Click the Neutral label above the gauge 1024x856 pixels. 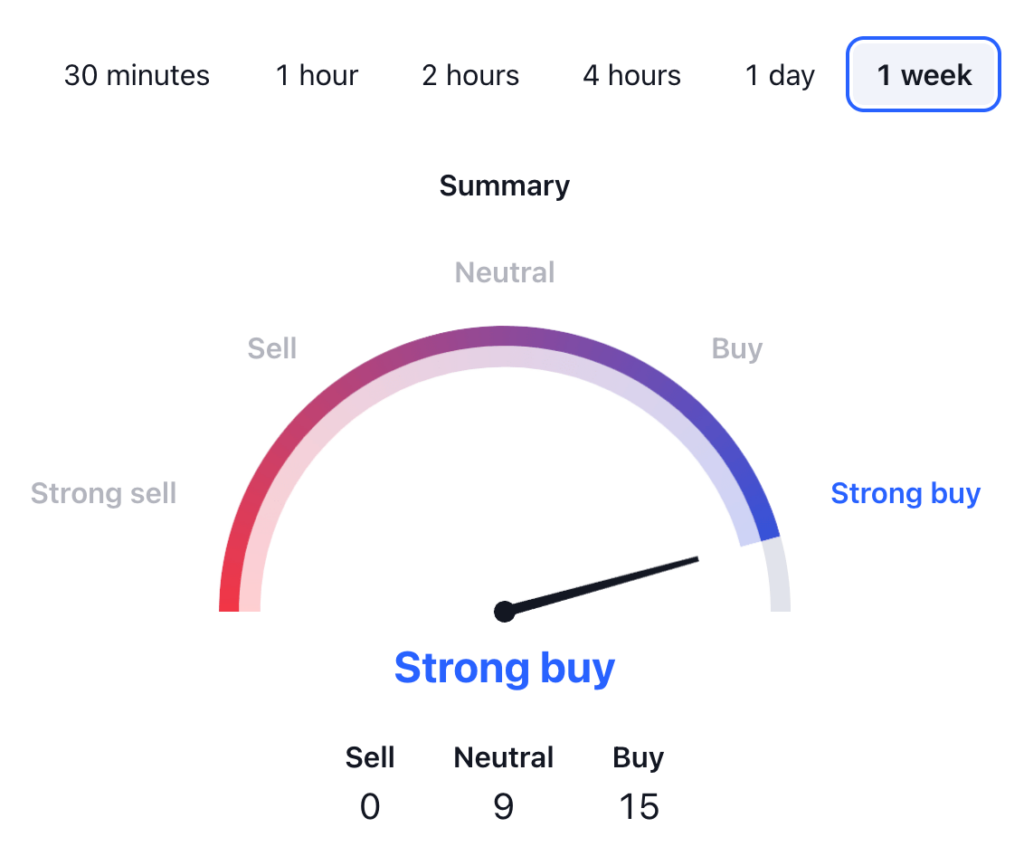point(505,272)
